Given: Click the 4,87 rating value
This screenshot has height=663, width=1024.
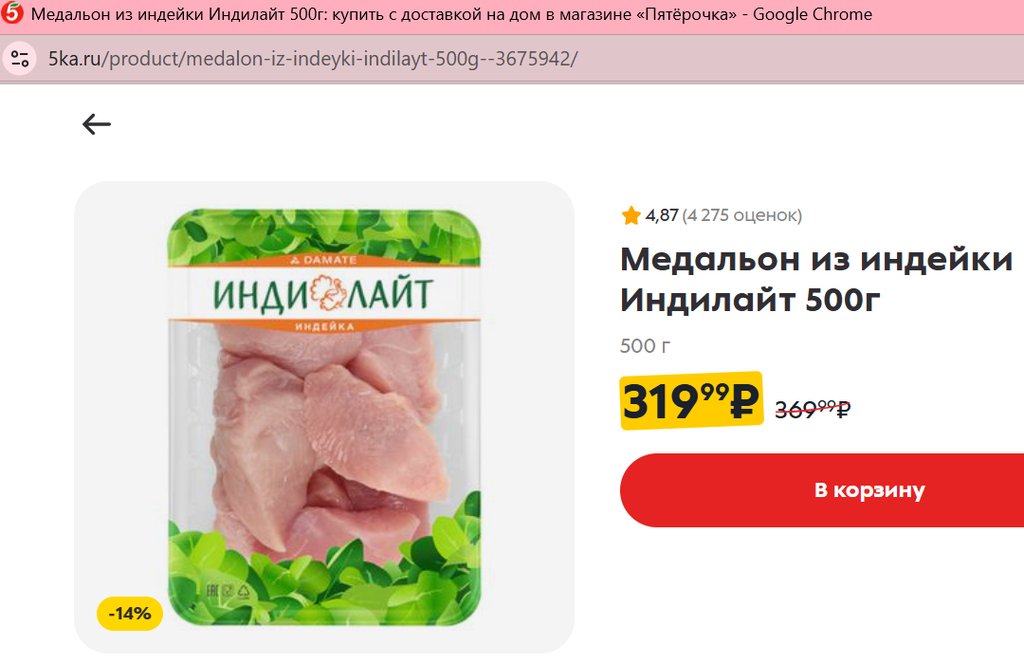Looking at the screenshot, I should tap(662, 215).
